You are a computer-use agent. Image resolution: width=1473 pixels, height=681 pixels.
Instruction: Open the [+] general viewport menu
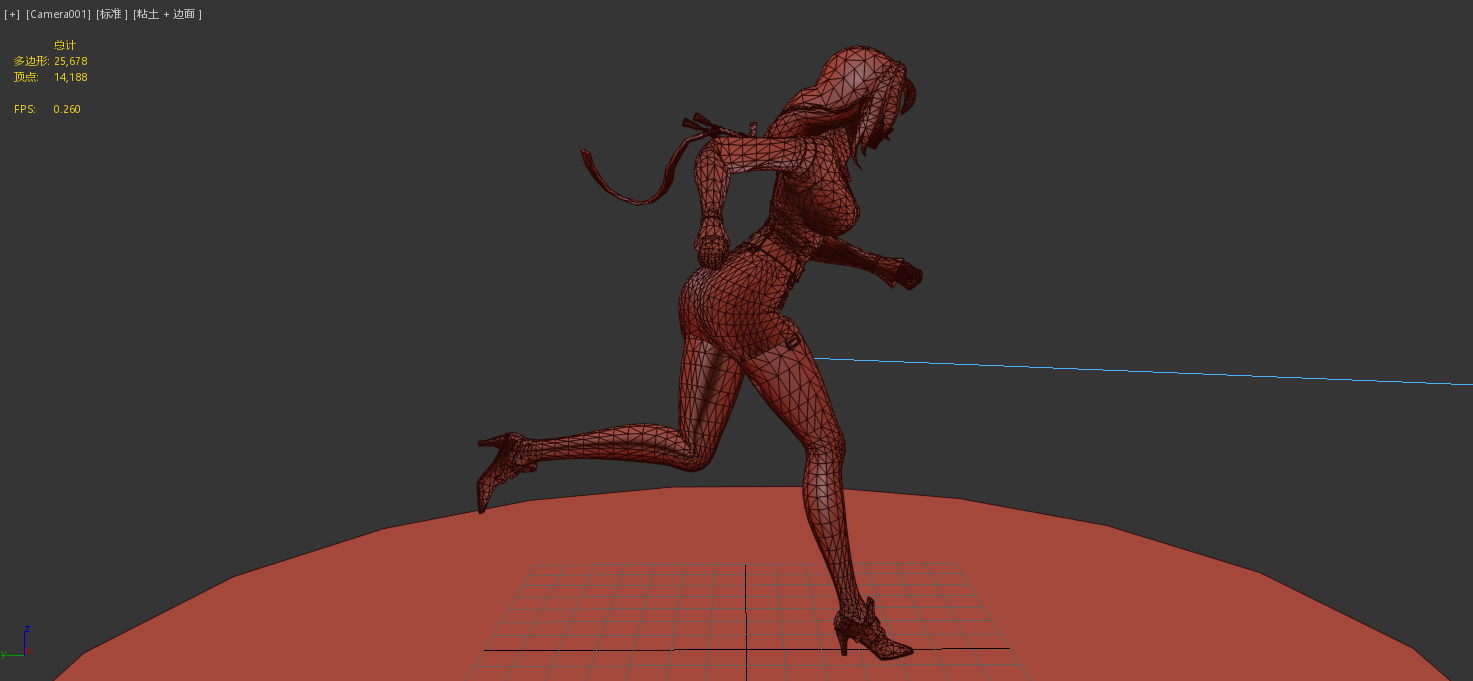click(x=12, y=14)
